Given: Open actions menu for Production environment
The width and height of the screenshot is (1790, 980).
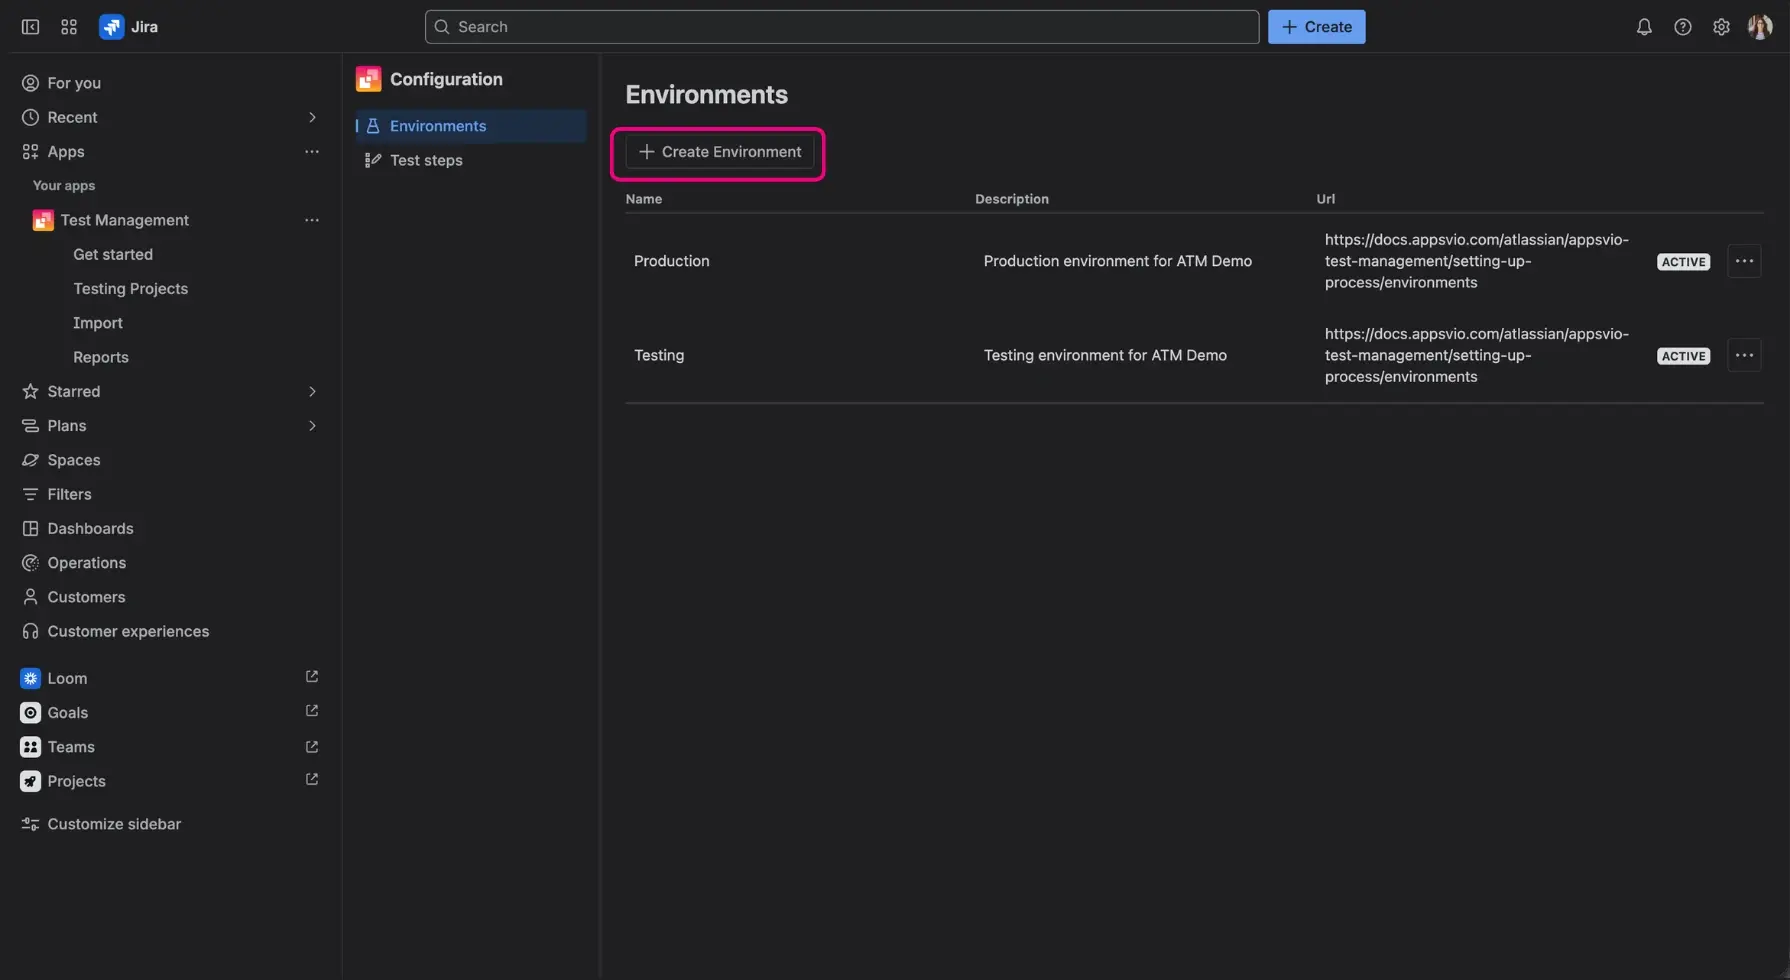Looking at the screenshot, I should pos(1744,261).
